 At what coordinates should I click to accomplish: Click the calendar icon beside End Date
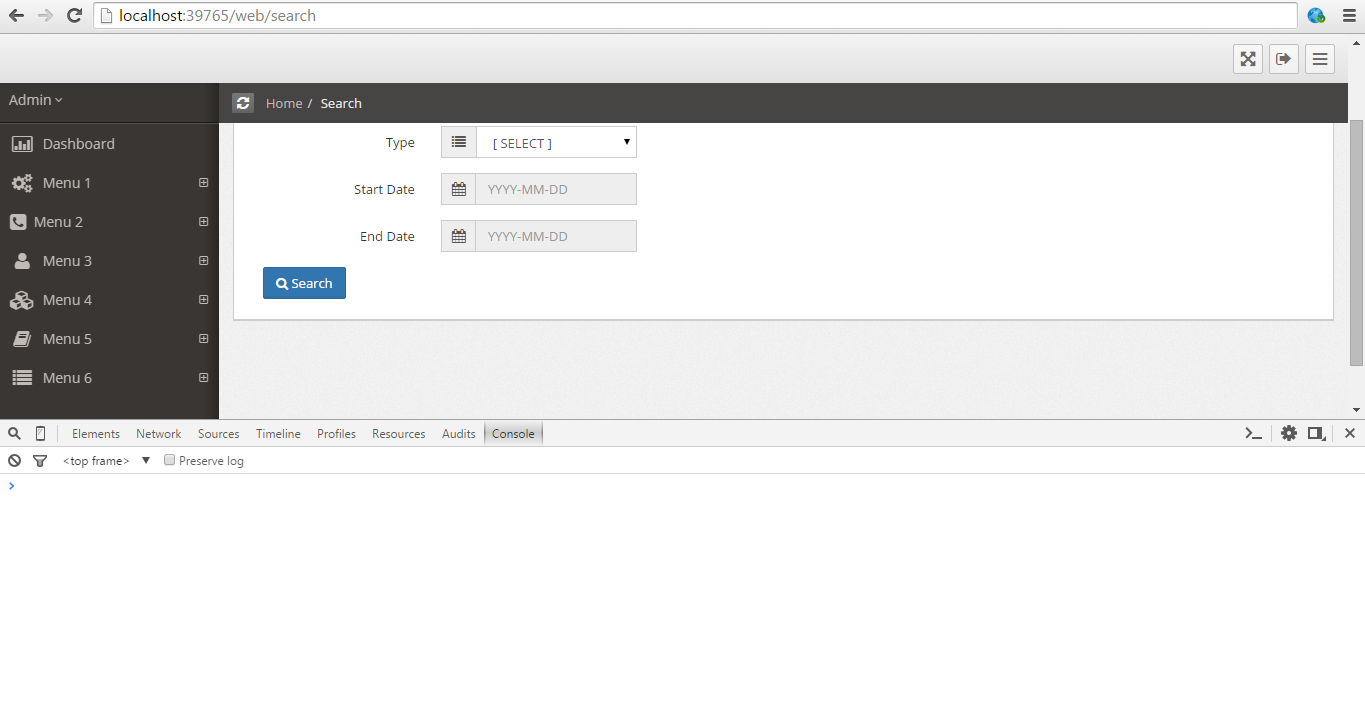click(458, 235)
